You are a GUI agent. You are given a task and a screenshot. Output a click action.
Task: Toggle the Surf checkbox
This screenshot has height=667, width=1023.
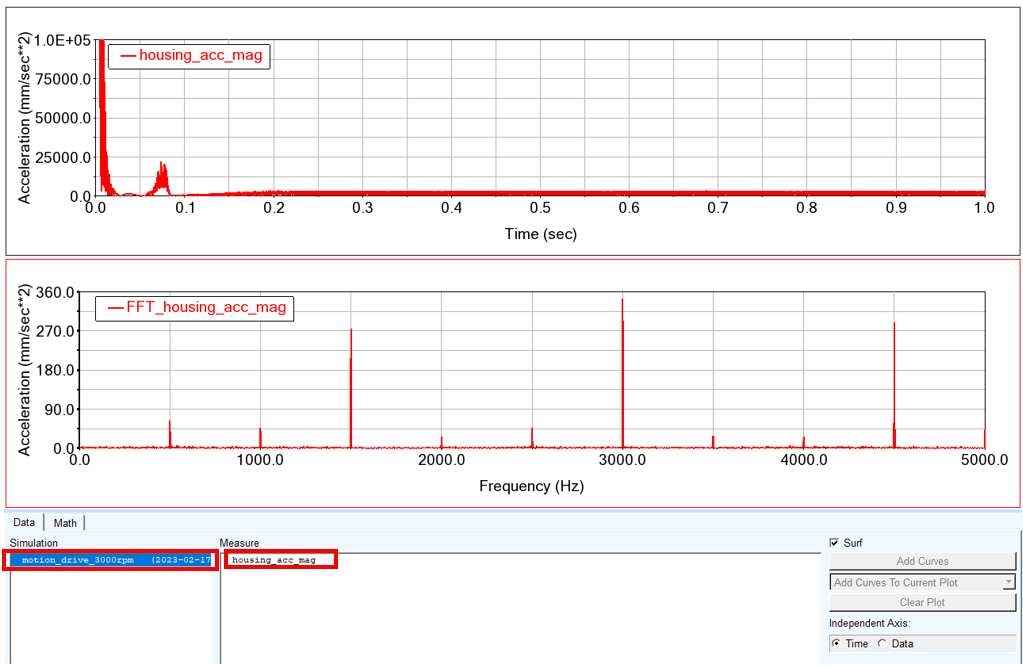834,542
